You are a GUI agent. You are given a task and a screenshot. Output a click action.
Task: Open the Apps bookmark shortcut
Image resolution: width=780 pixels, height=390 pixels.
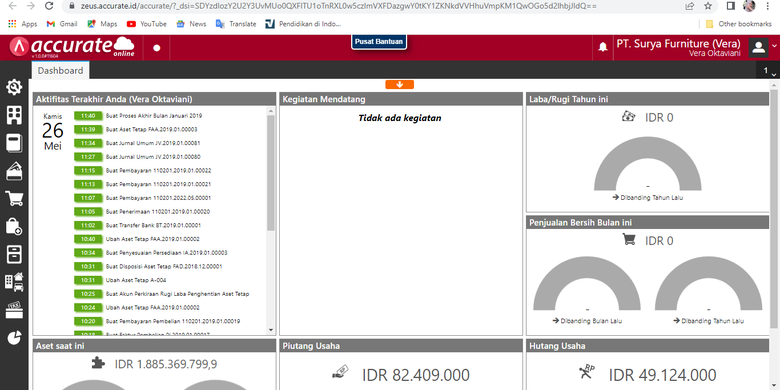click(23, 24)
